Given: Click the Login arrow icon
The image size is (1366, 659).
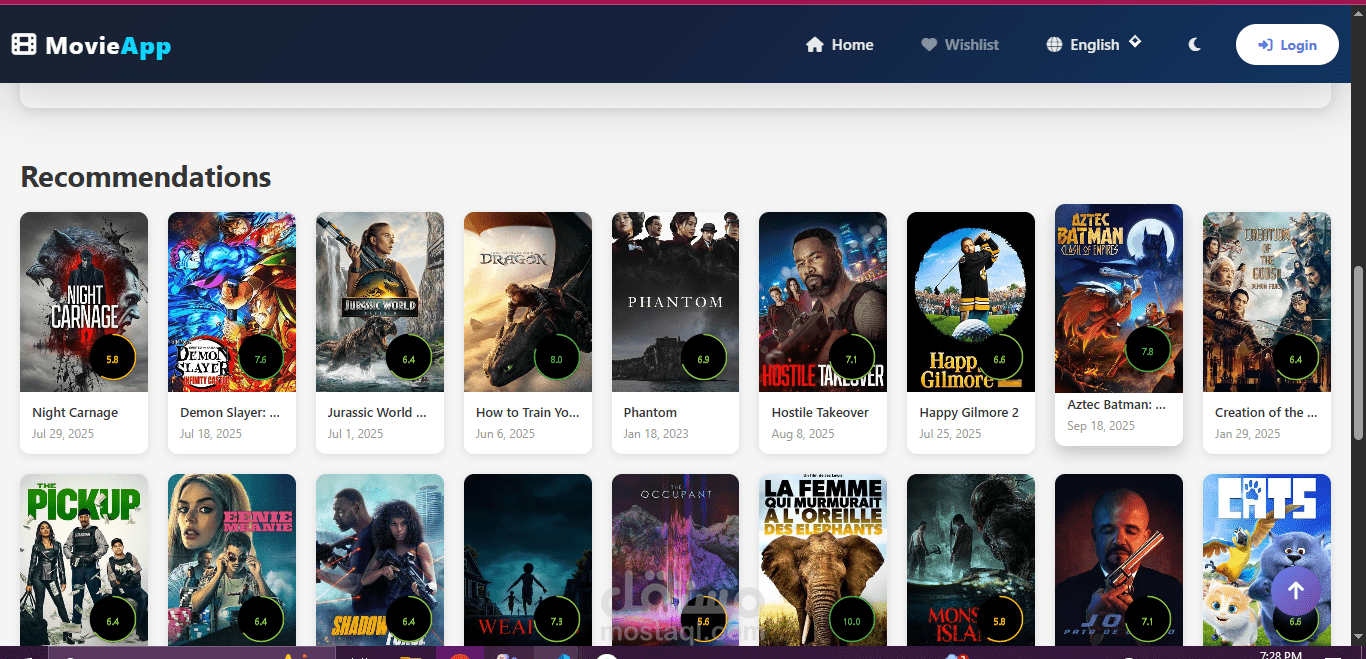Looking at the screenshot, I should [1265, 45].
